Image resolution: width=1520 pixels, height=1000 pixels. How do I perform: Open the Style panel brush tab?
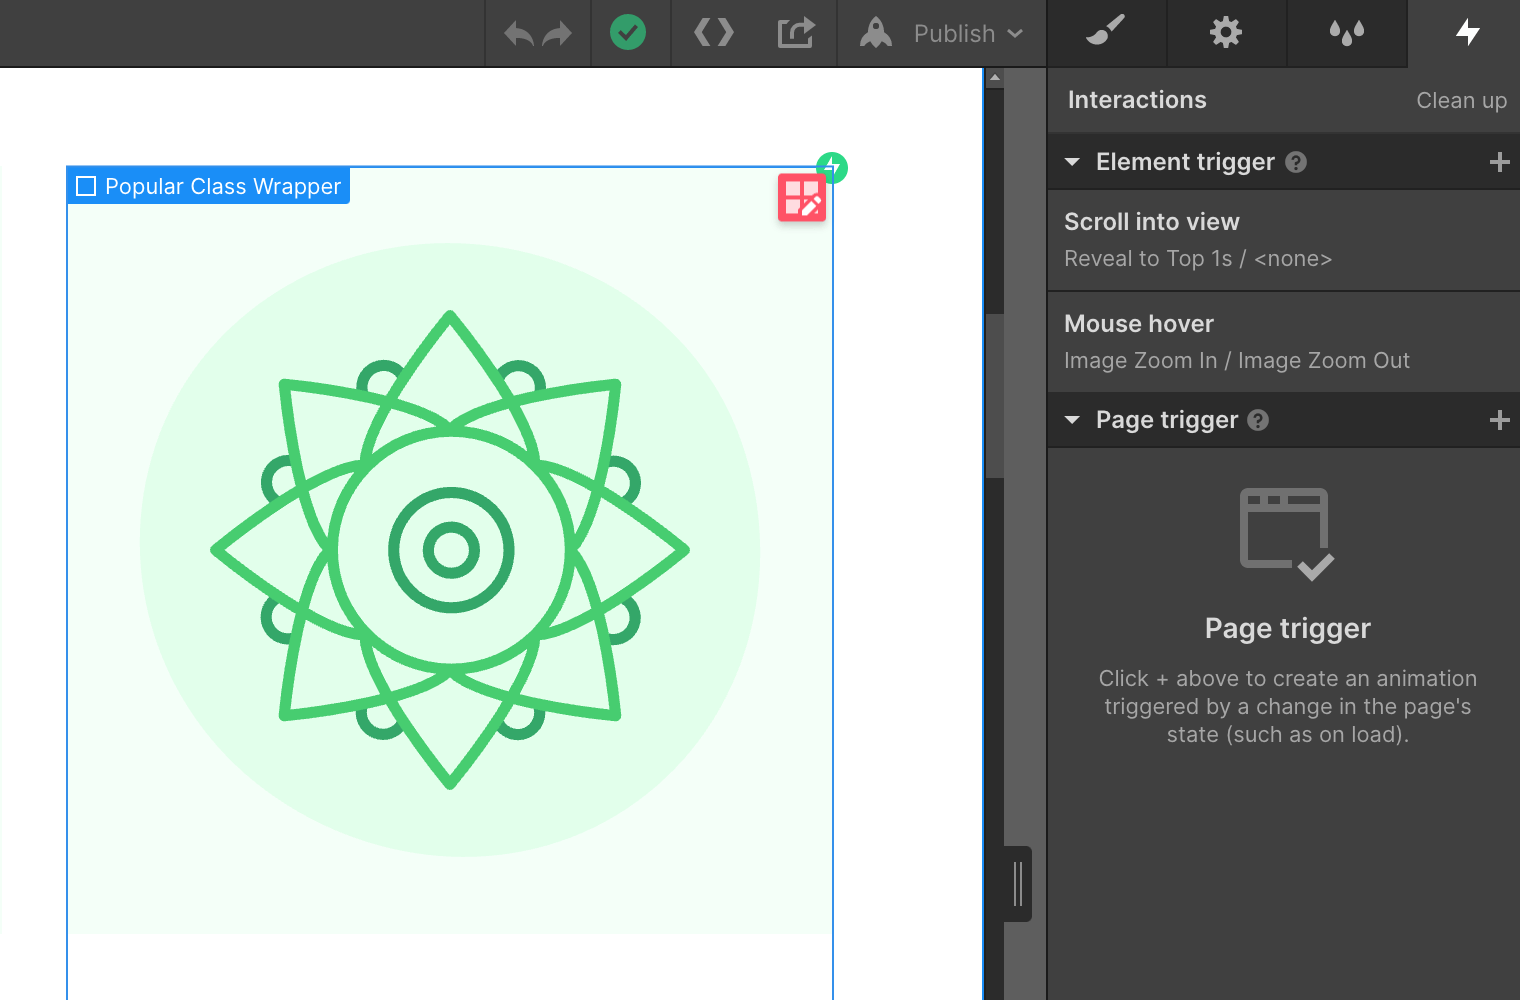pos(1106,32)
